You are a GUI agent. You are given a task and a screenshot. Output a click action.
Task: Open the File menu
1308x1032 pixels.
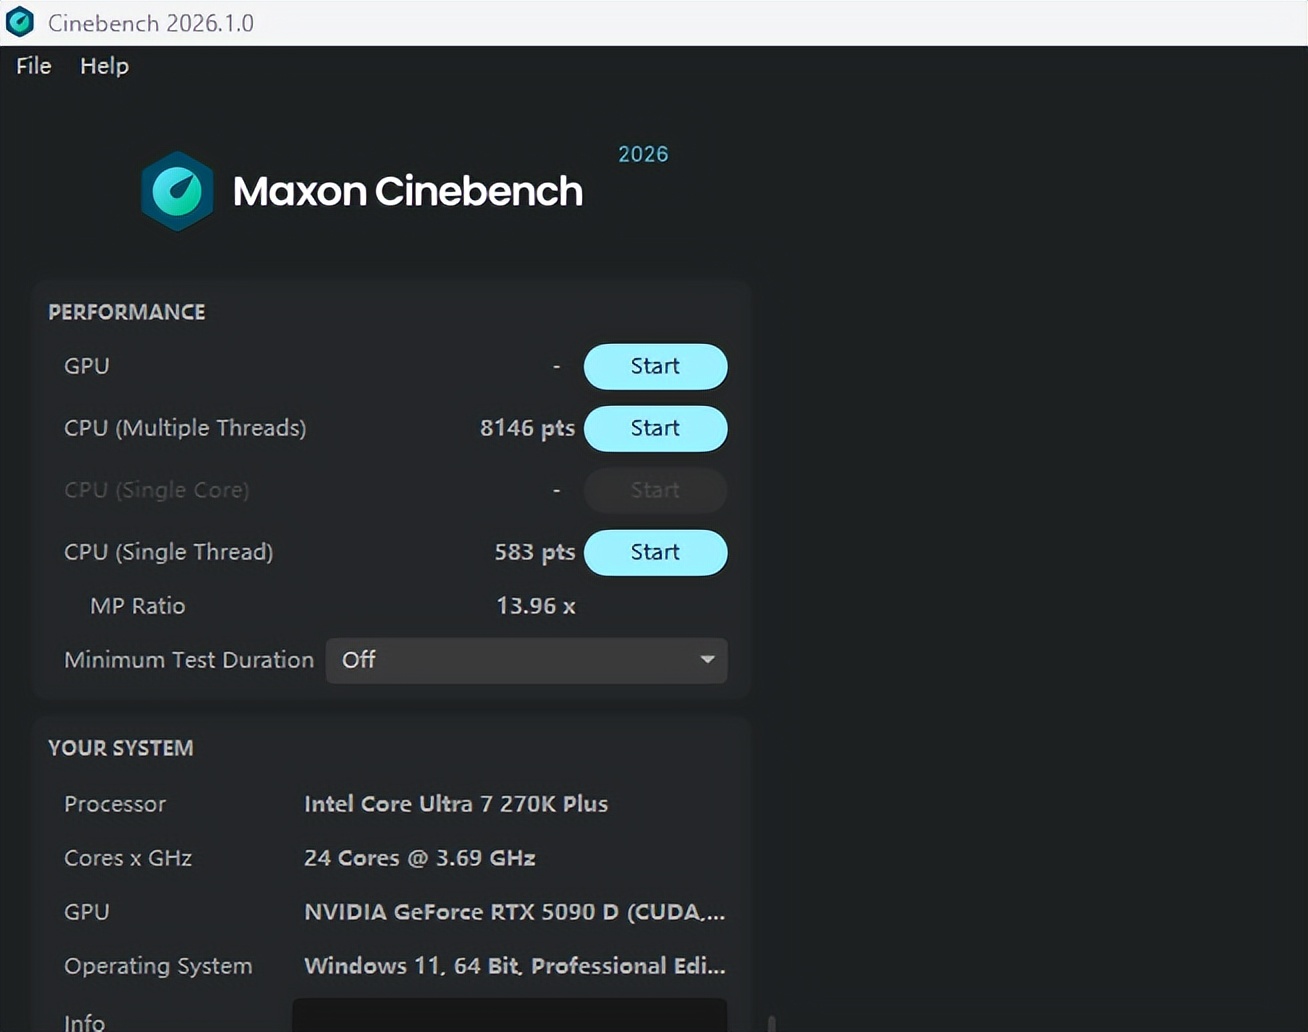(34, 66)
